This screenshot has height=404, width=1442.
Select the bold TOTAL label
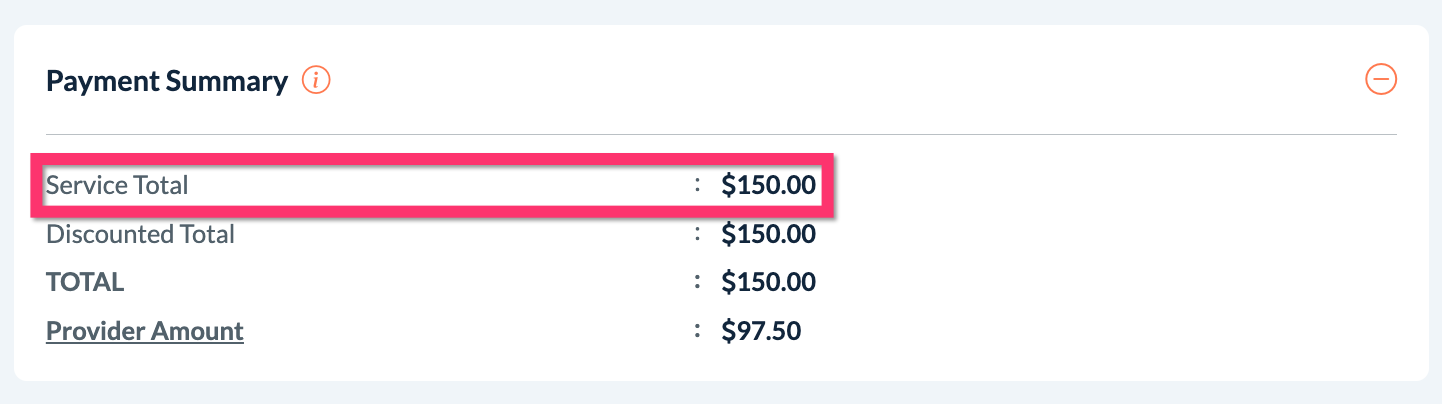(x=85, y=282)
